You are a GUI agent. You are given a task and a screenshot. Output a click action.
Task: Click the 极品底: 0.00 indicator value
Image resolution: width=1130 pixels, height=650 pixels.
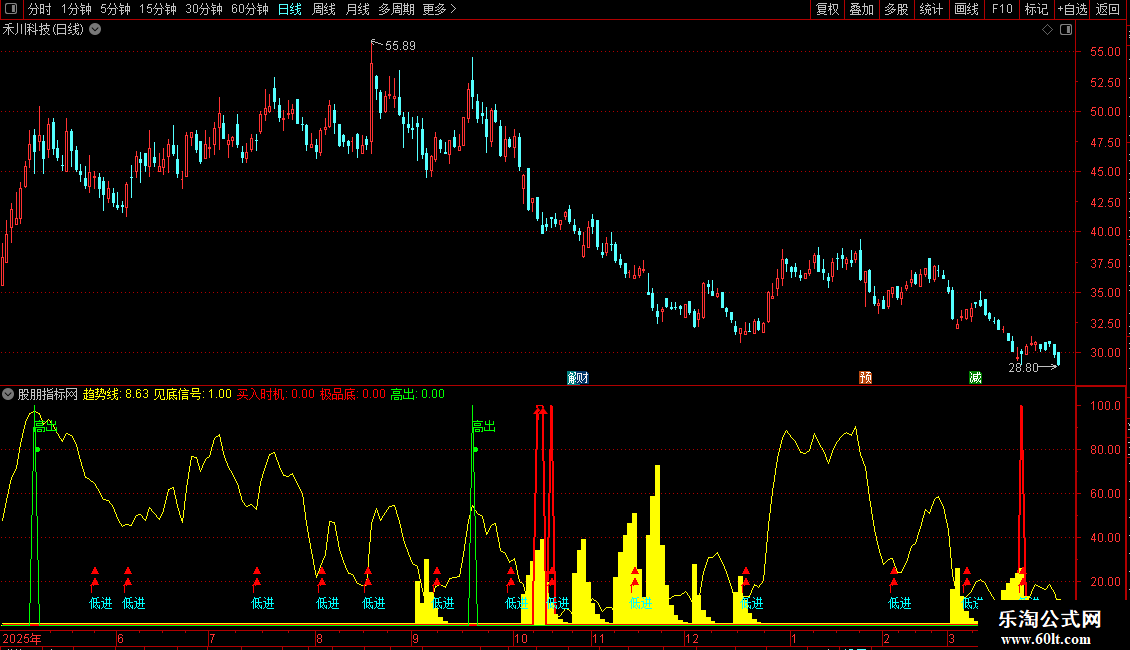tap(352, 394)
